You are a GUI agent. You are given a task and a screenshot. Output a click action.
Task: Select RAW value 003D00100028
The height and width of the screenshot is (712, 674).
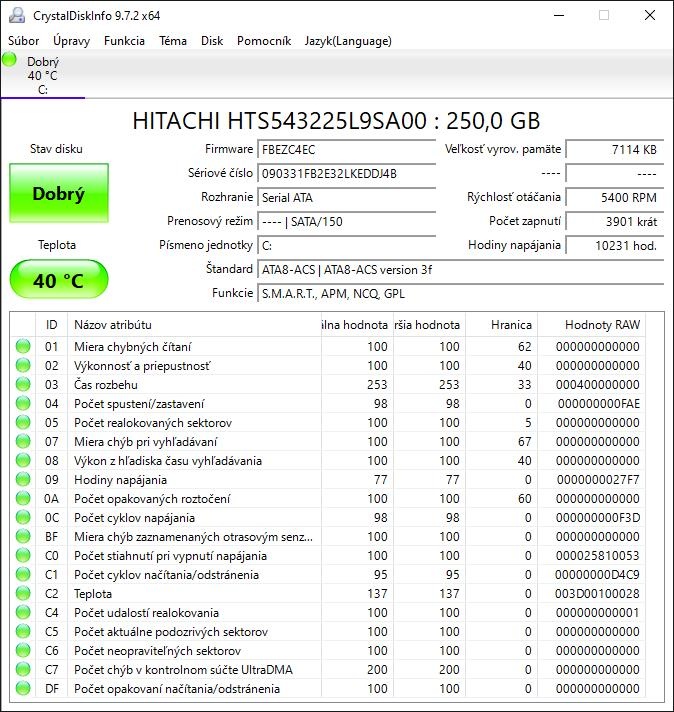[597, 594]
